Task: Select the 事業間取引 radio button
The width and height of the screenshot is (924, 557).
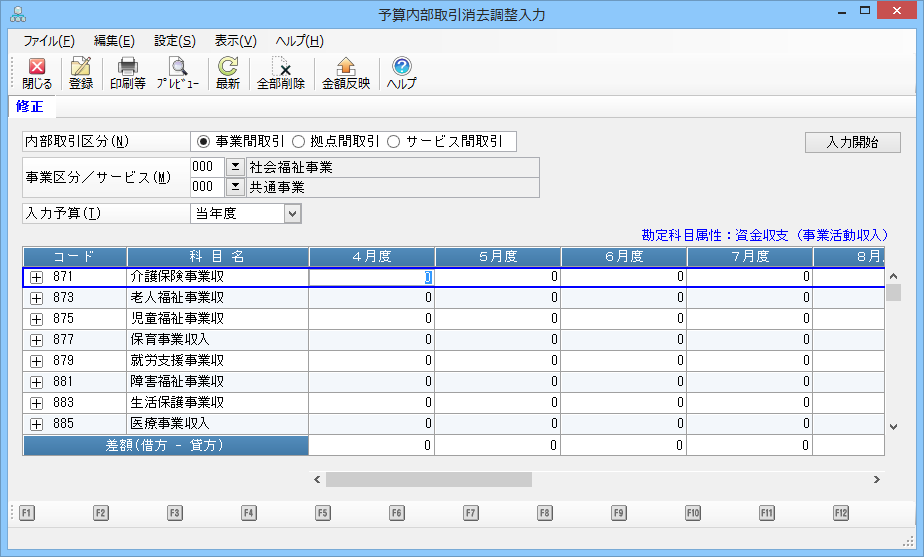Action: click(204, 142)
